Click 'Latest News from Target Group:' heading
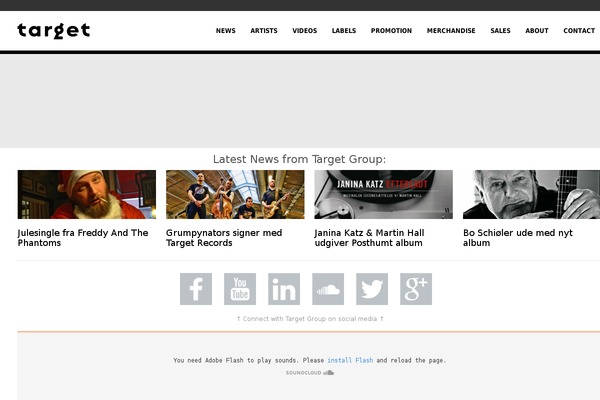 [300, 159]
